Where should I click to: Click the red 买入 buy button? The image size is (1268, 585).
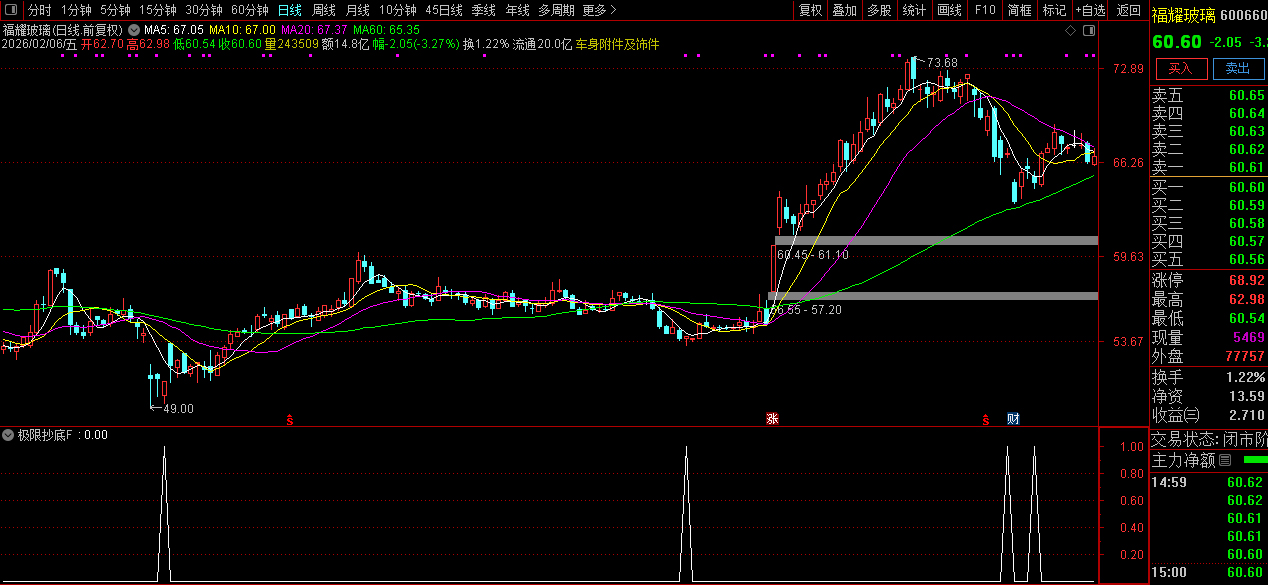(1181, 68)
